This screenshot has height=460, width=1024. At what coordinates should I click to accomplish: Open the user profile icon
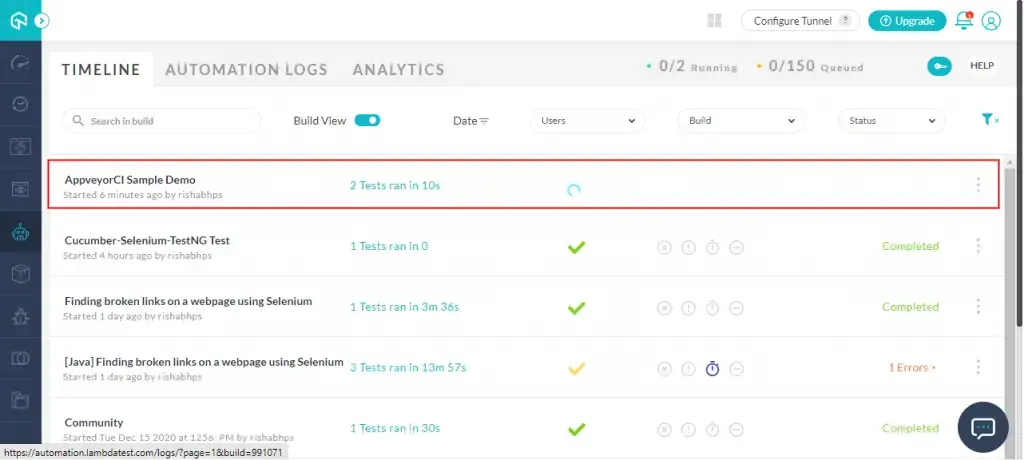coord(991,20)
